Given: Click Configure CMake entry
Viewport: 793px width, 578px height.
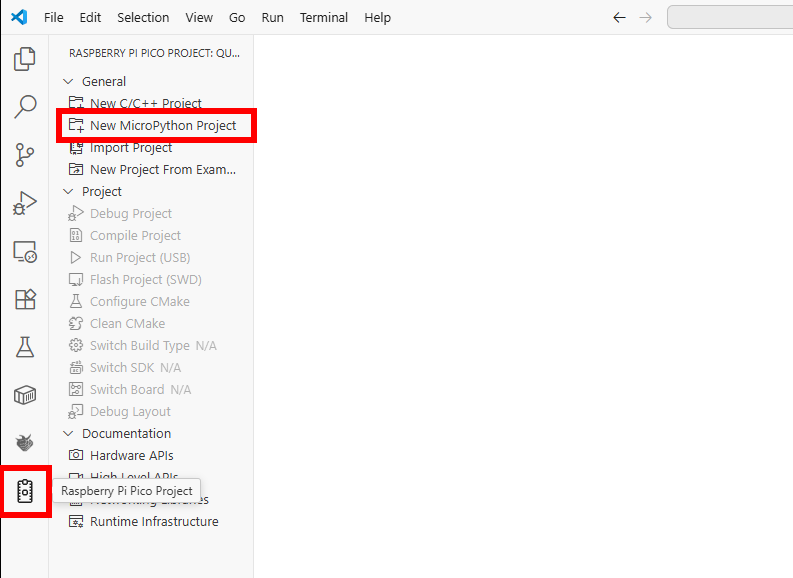Looking at the screenshot, I should pyautogui.click(x=152, y=301).
